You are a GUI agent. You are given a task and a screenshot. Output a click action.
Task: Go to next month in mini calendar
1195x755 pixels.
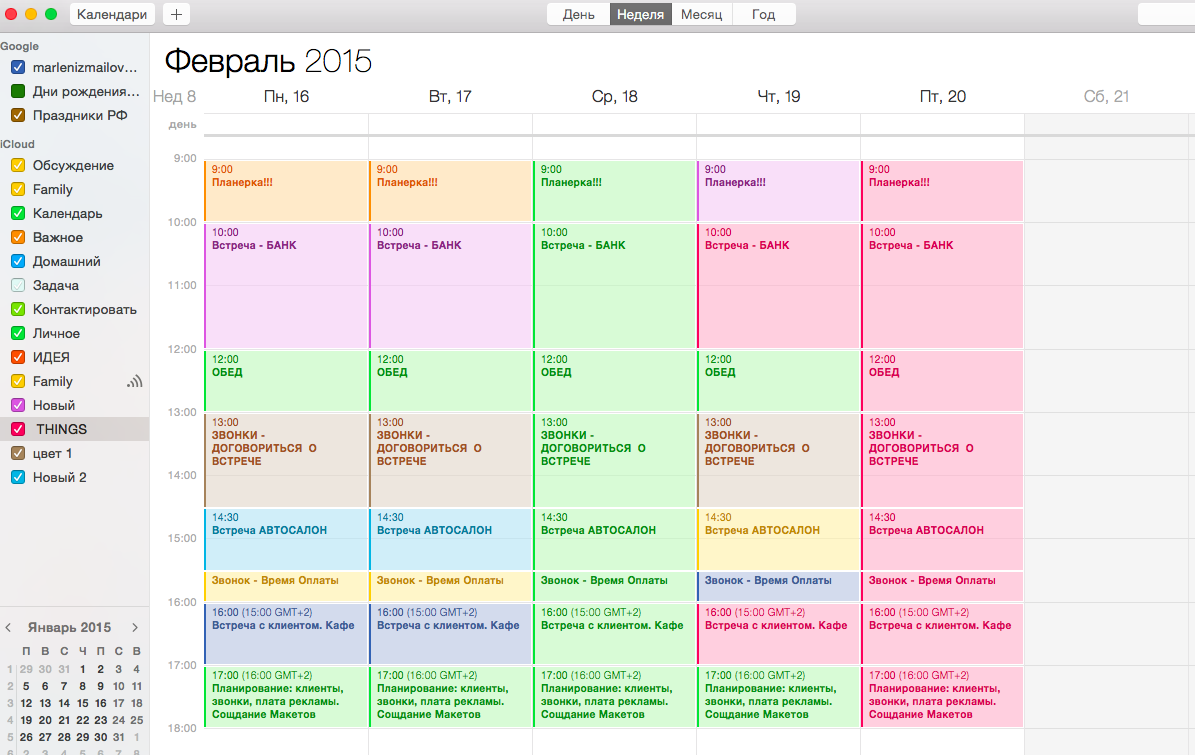tap(135, 628)
